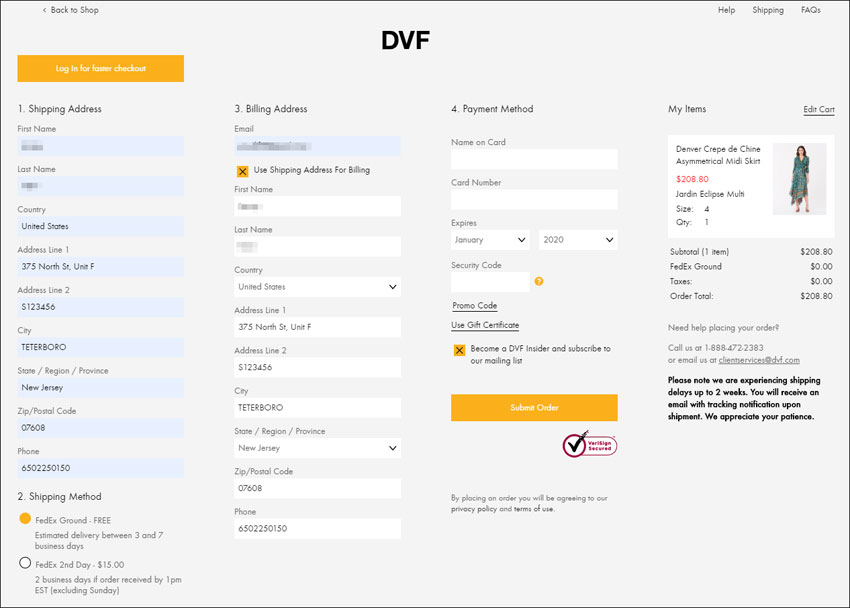Click Log In for faster checkout button
Viewport: 850px width, 608px height.
[101, 68]
